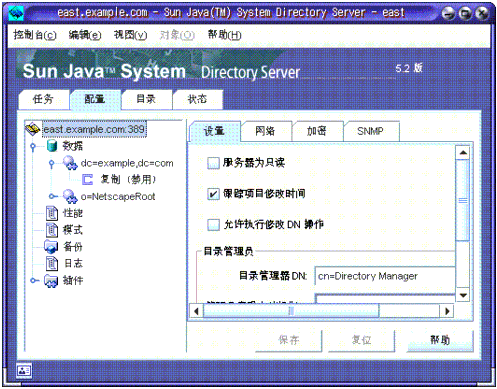The height and width of the screenshot is (389, 497).
Task: Click the 日志 document icon
Action: (x=52, y=264)
